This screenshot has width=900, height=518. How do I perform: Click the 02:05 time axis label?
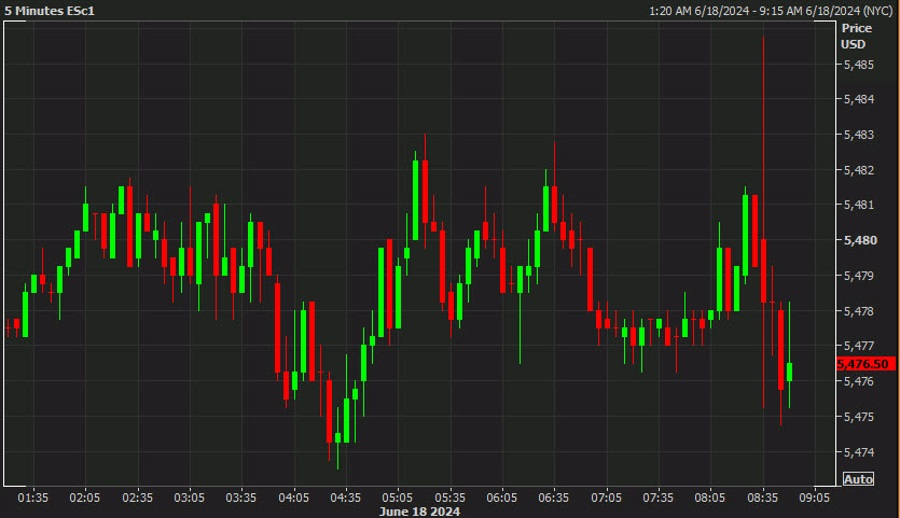click(x=85, y=497)
